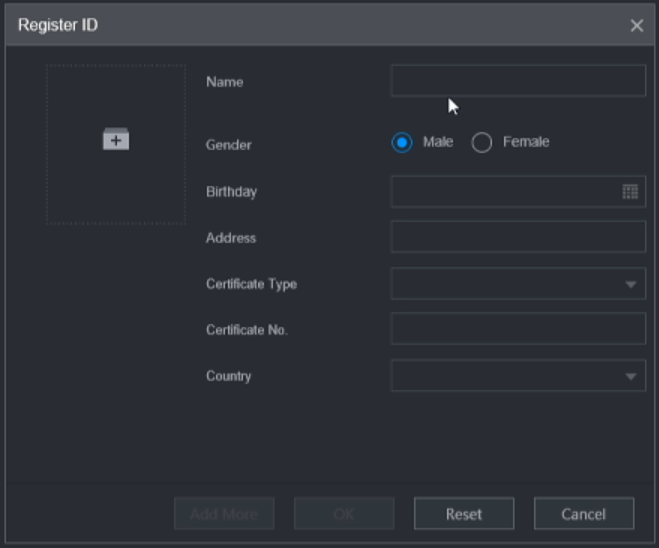Click the Birthday date field
Viewport: 659px width, 548px height.
[x=505, y=191]
